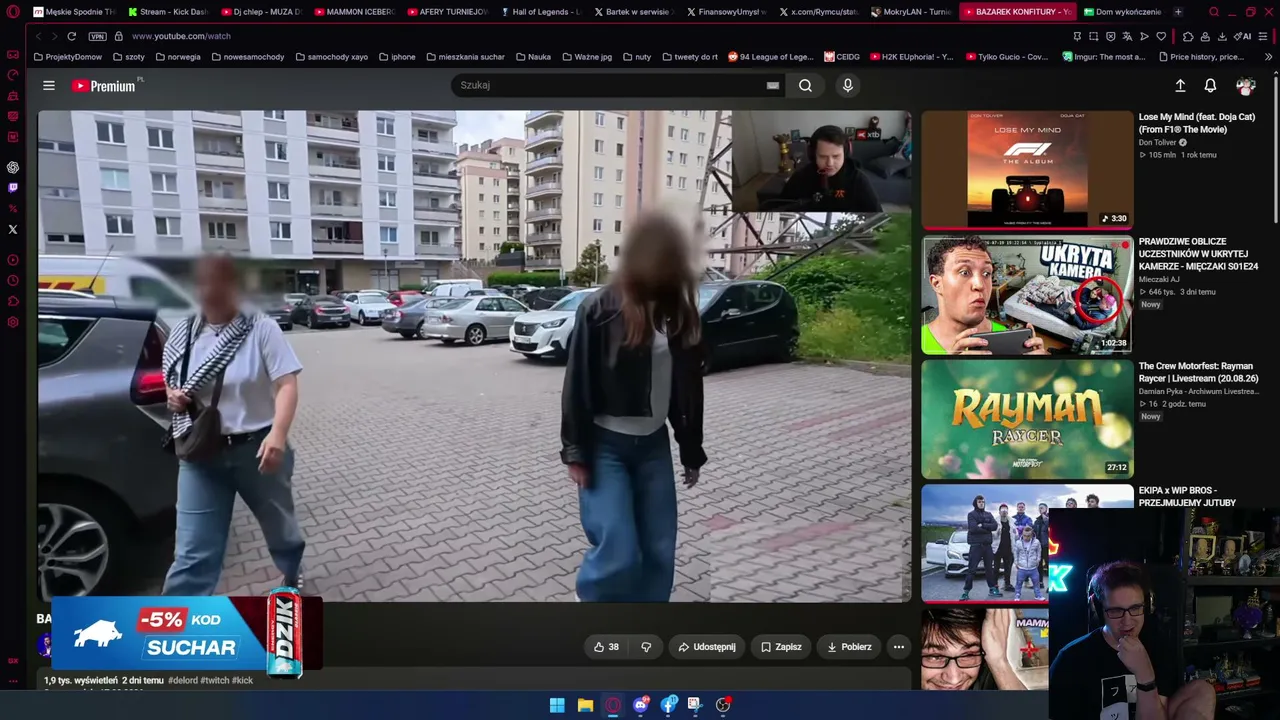The image size is (1280, 720).
Task: Switch to the Hall of Legends tab
Action: coord(540,12)
